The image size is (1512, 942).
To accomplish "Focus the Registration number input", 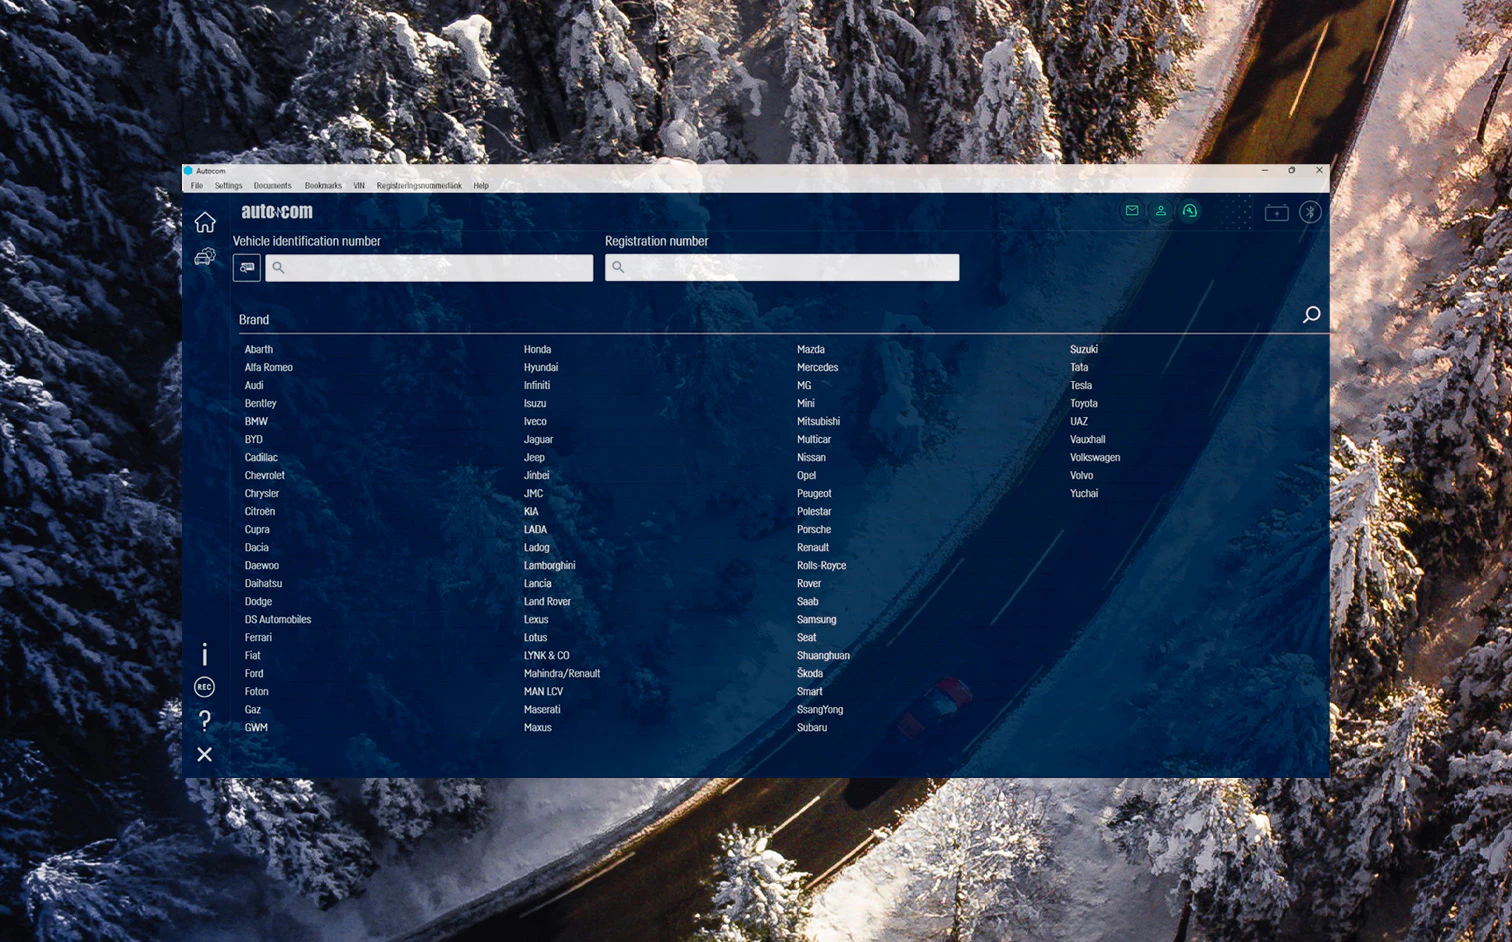I will pos(782,267).
